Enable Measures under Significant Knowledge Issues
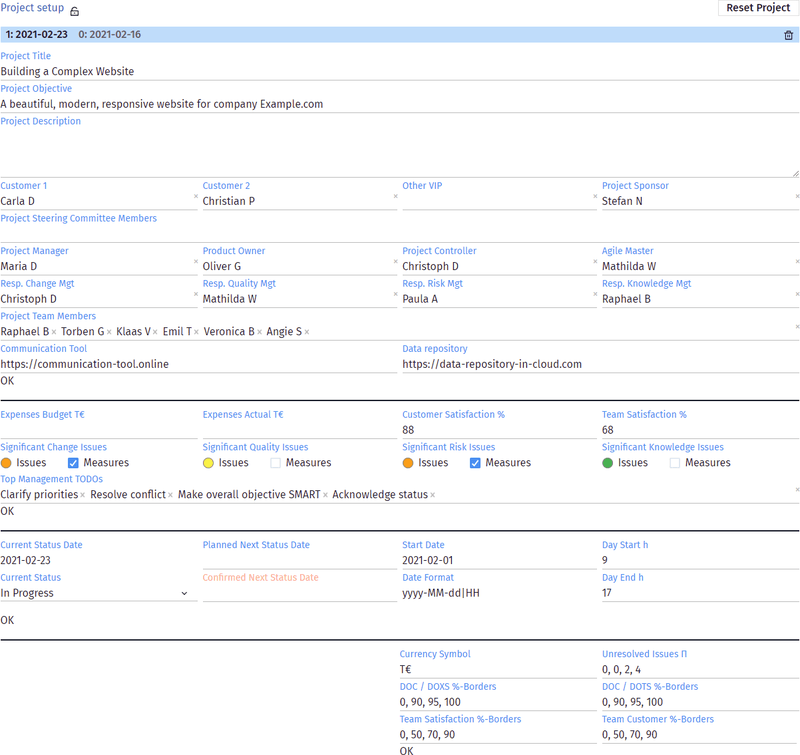This screenshot has width=800, height=755. [x=675, y=463]
